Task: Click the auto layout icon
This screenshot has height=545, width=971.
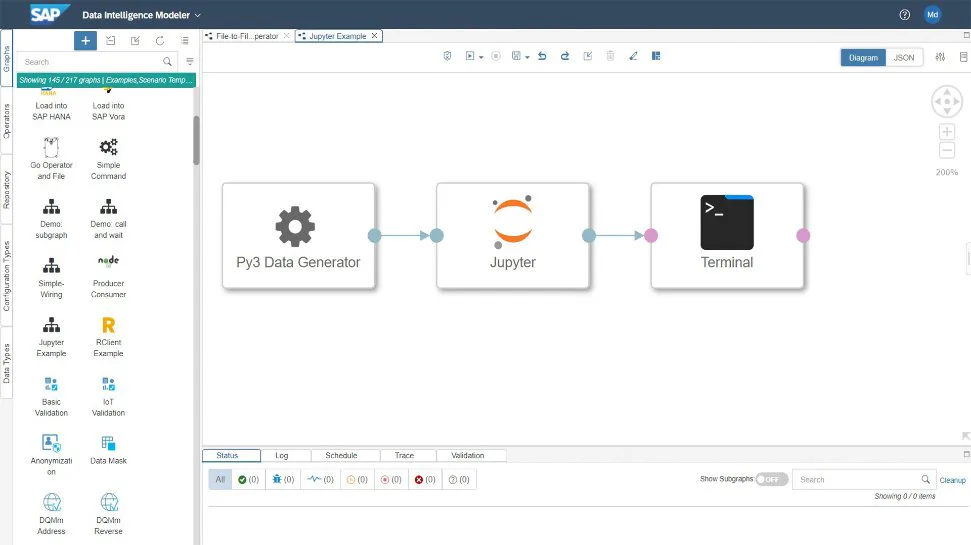Action: (656, 56)
